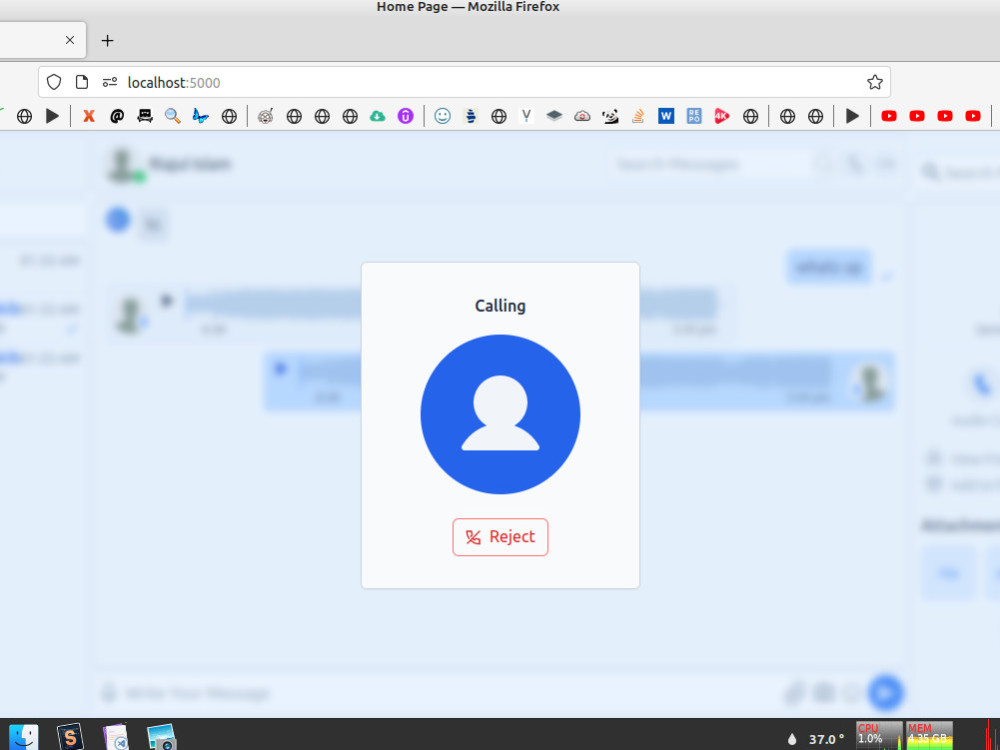This screenshot has height=750, width=1000.
Task: Click the localhost:5000 address bar
Action: click(x=464, y=82)
